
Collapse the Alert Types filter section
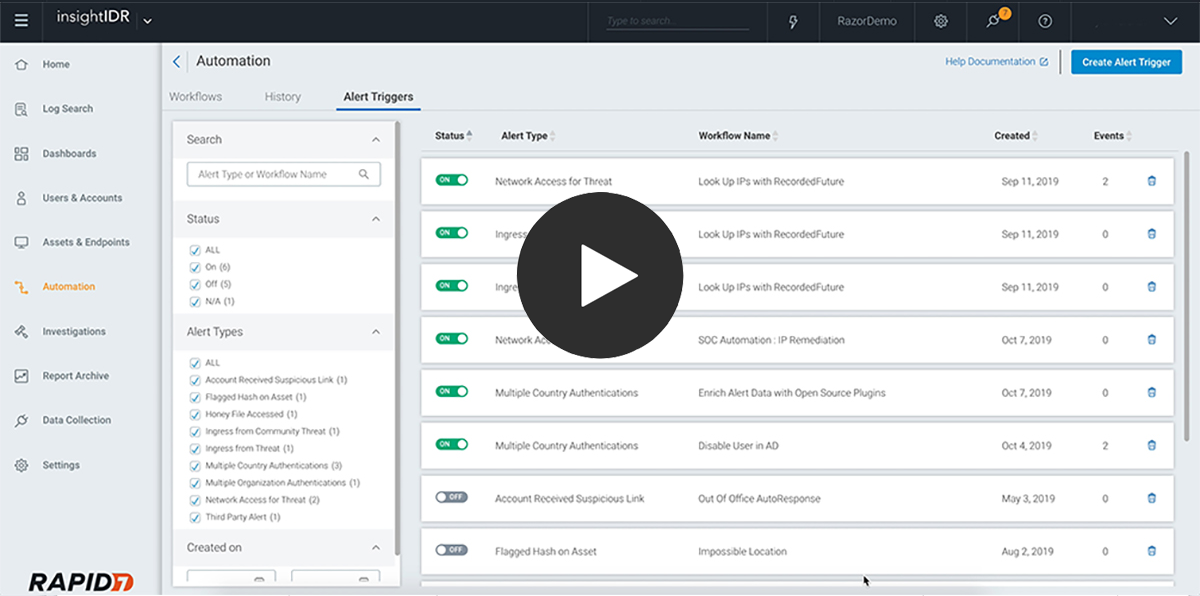pyautogui.click(x=376, y=332)
